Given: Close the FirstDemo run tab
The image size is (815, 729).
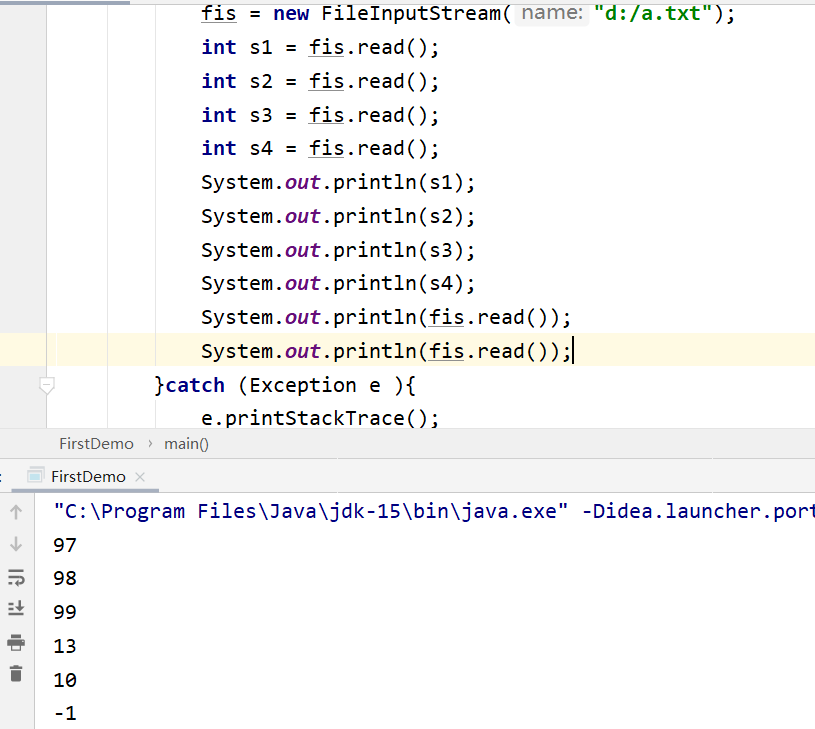Looking at the screenshot, I should point(140,476).
